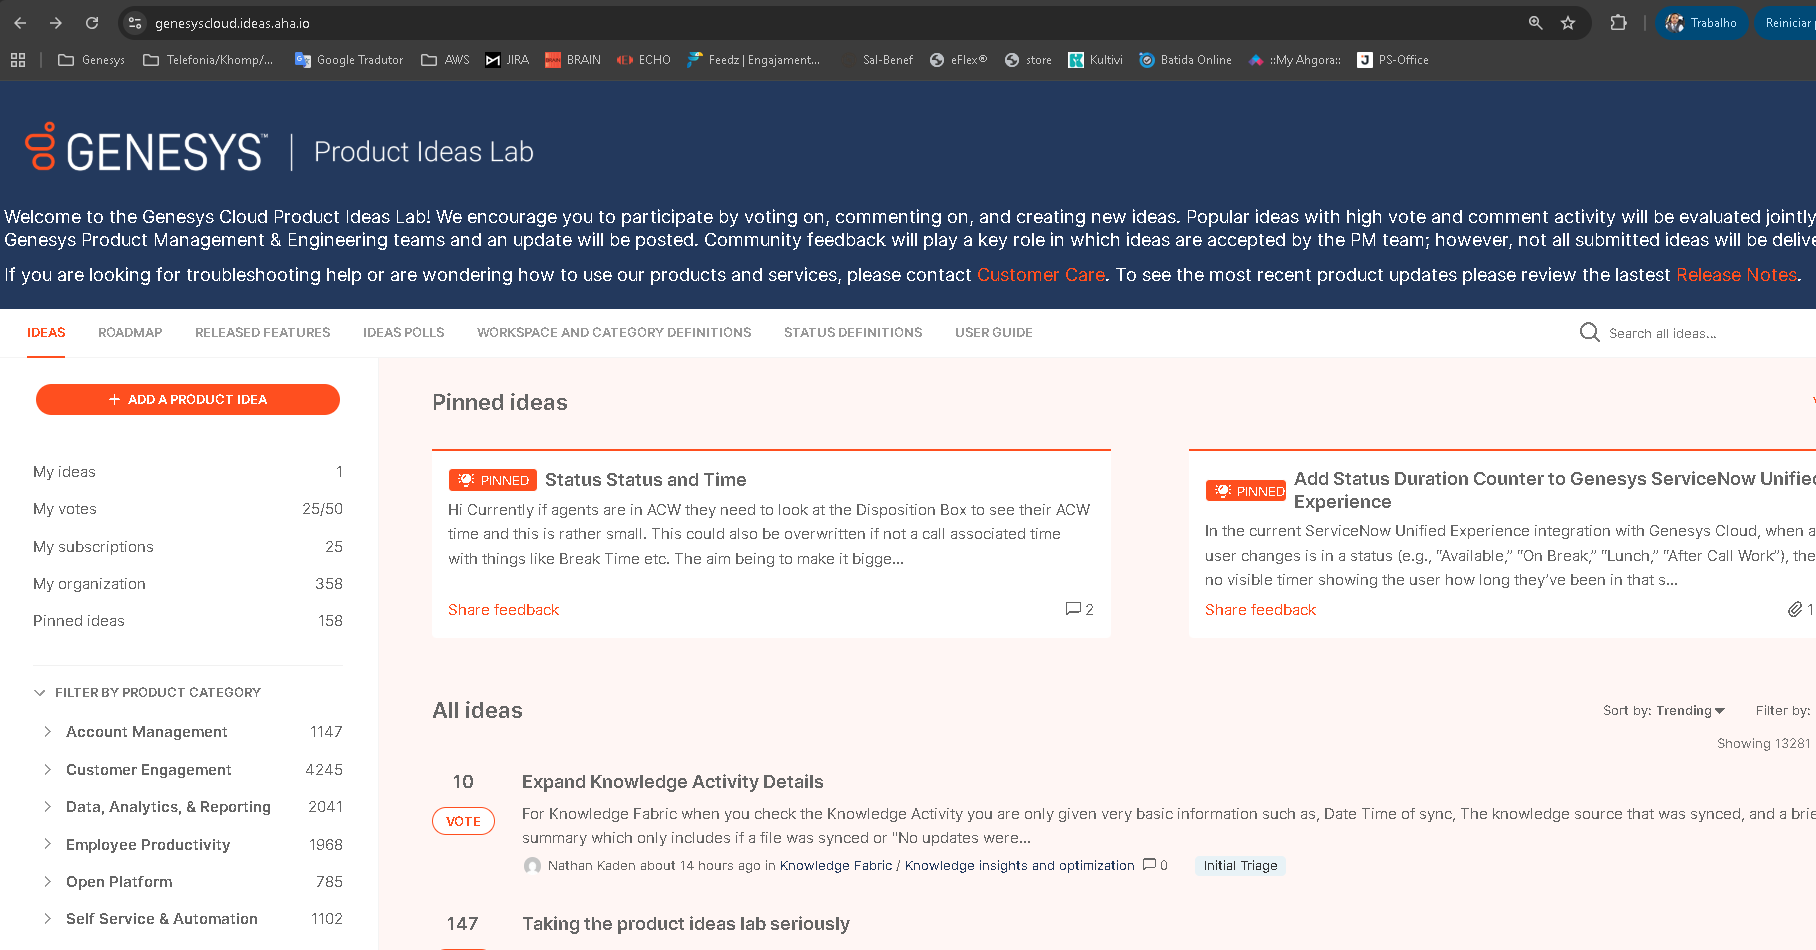Show My subscriptions list
This screenshot has height=950, width=1816.
188,547
